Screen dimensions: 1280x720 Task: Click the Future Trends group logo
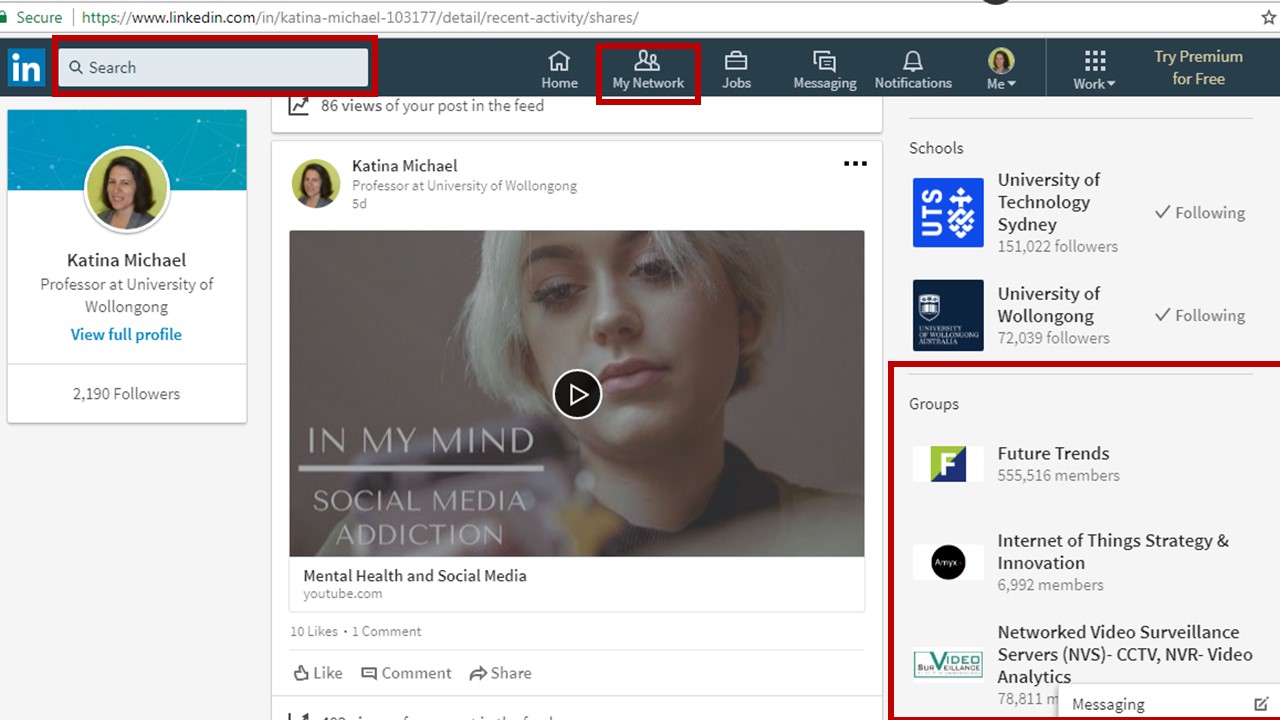948,463
